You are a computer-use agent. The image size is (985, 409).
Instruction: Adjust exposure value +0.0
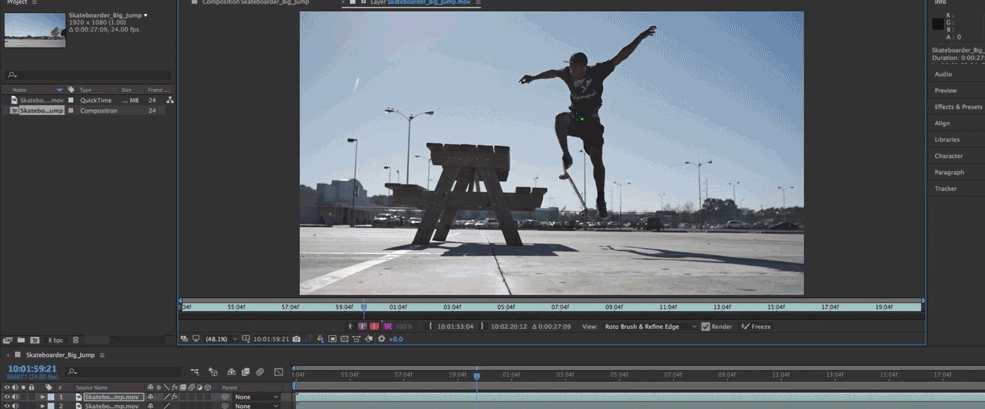(x=396, y=339)
